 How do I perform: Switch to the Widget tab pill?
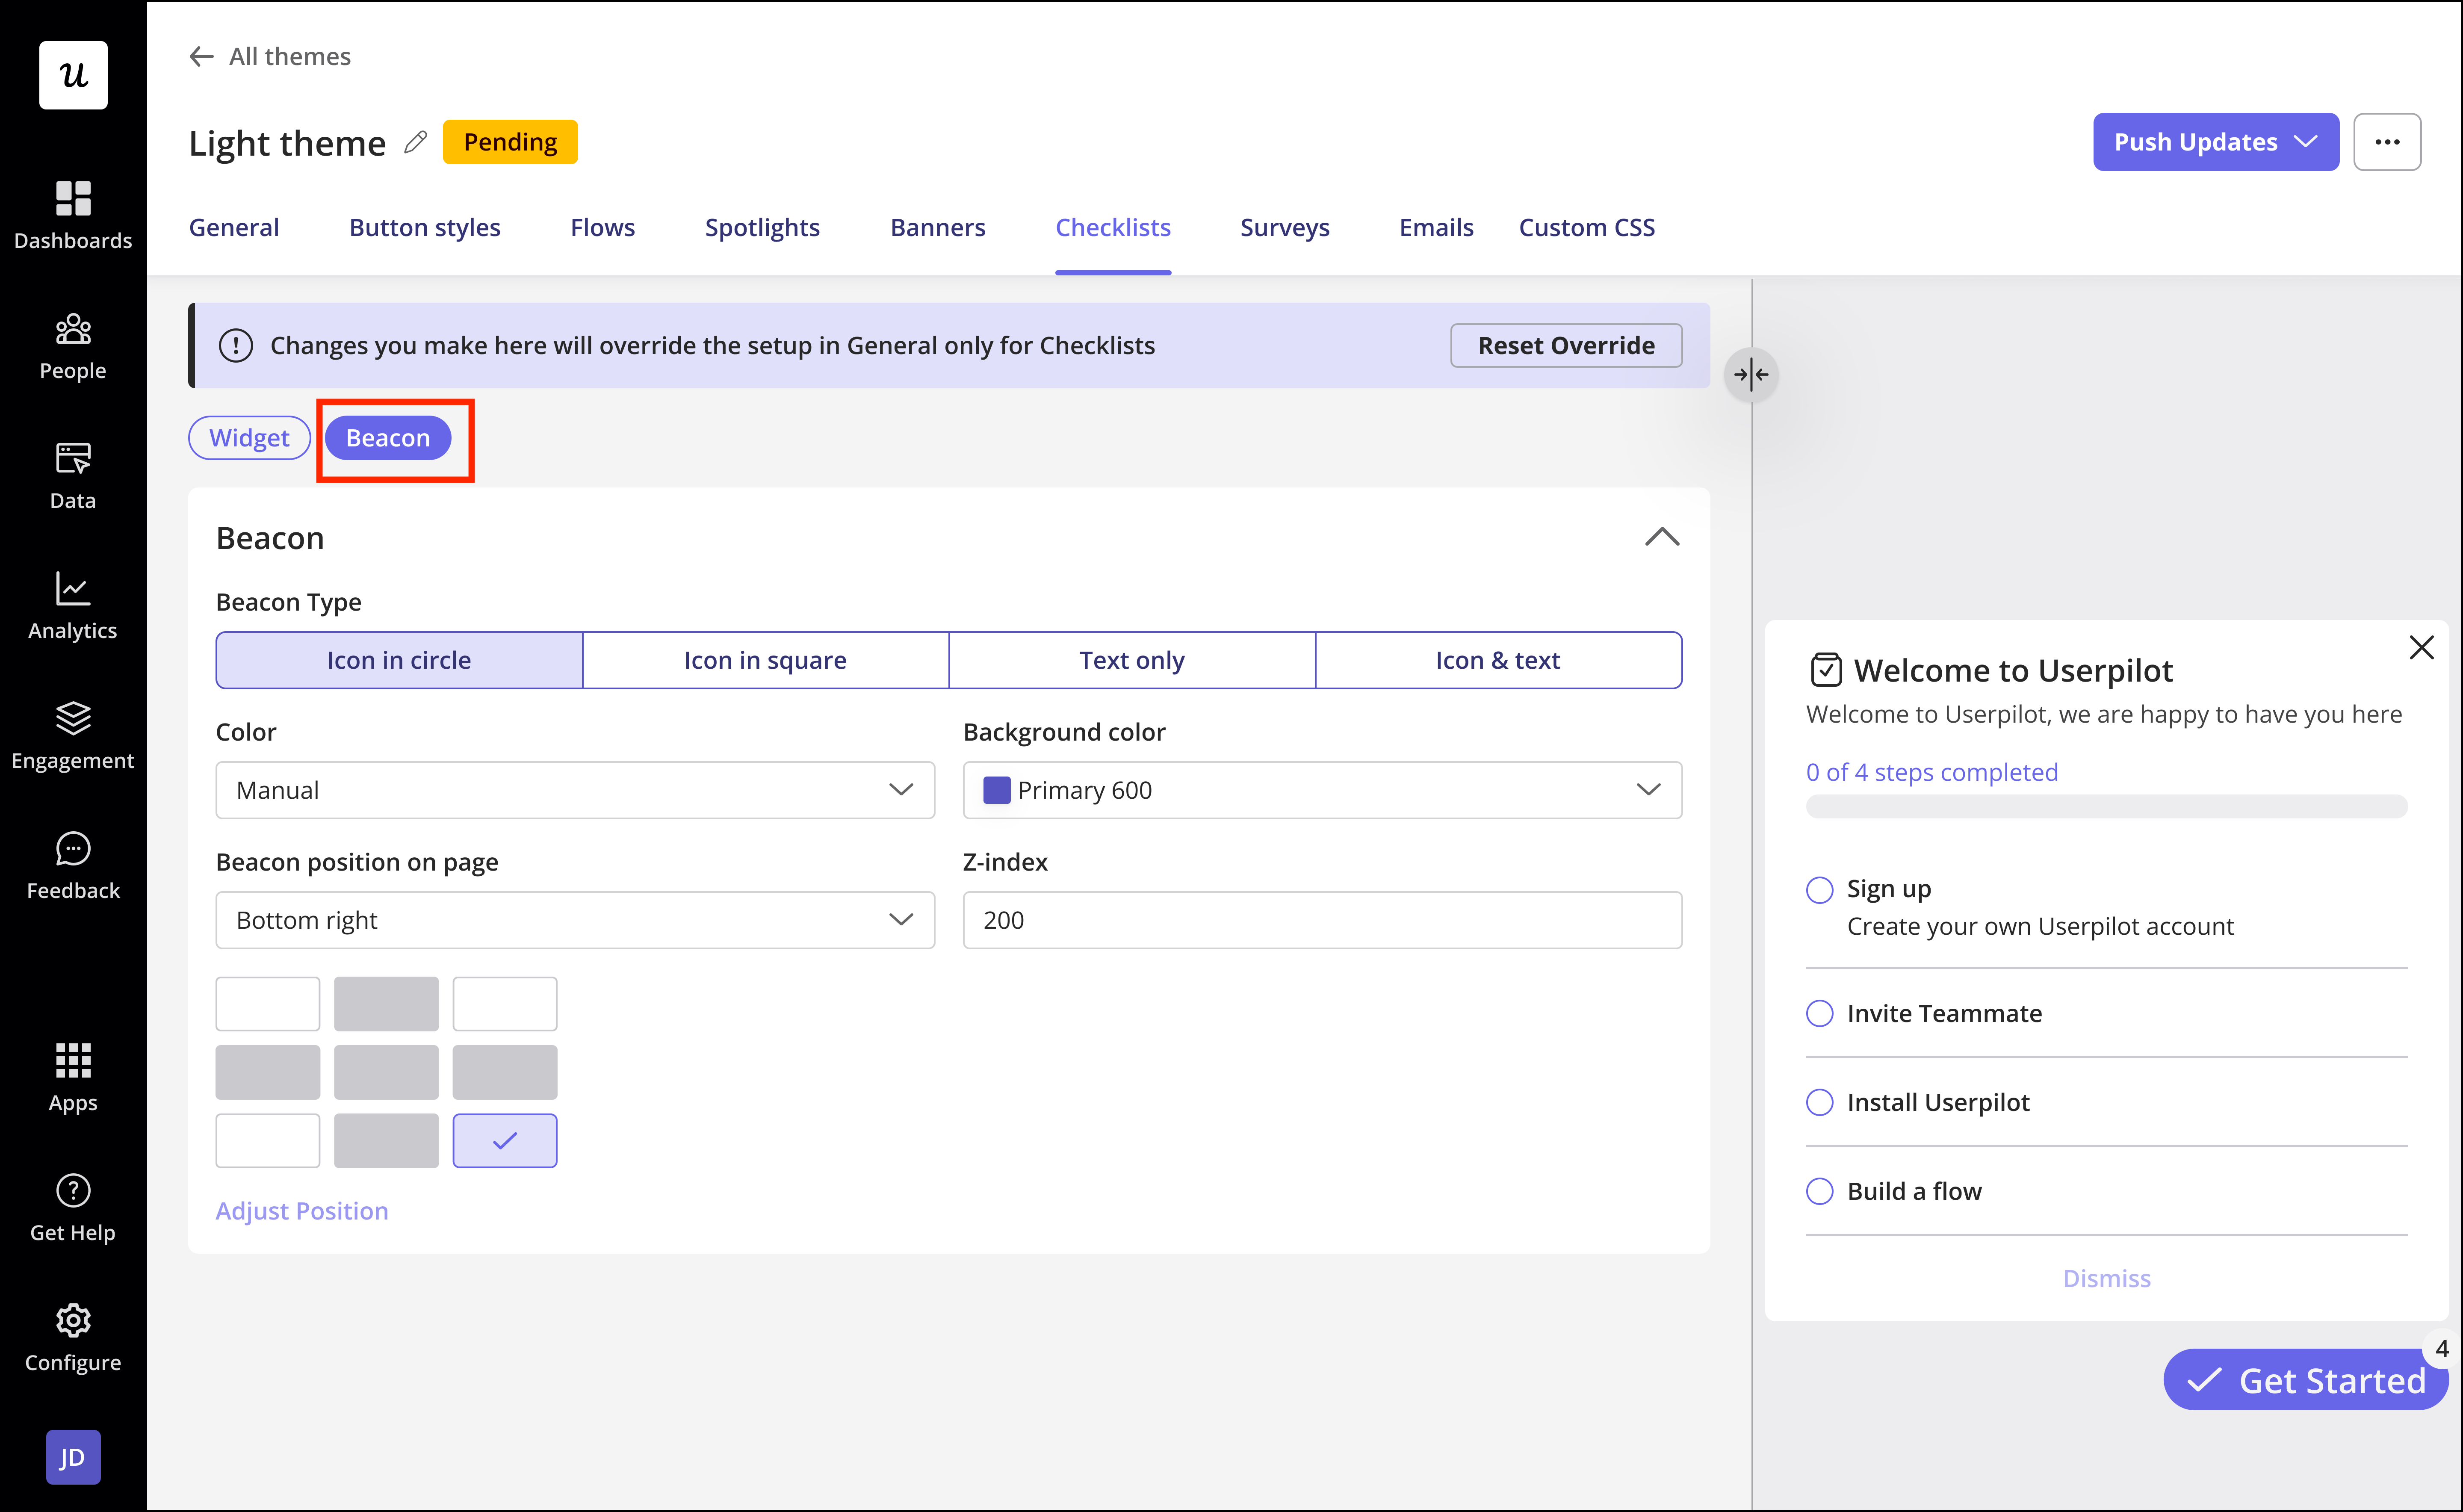pos(249,438)
